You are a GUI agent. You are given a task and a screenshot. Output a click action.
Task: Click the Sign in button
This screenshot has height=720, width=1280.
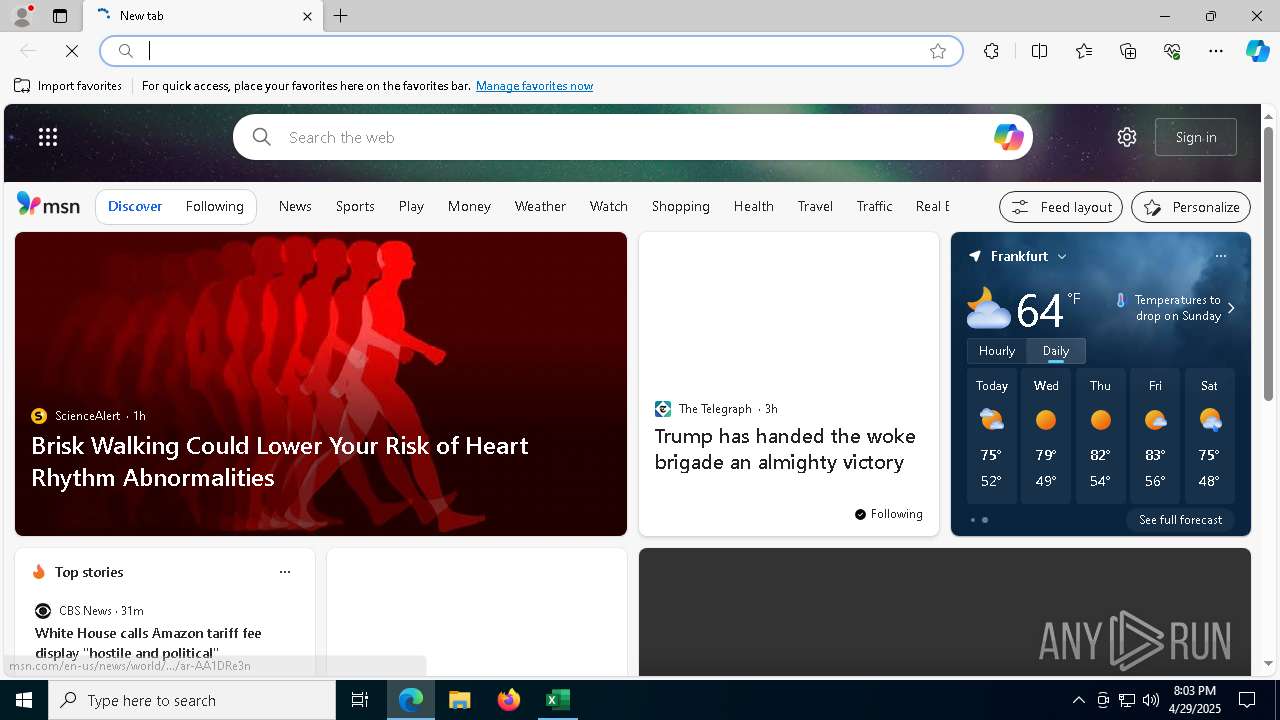[1196, 137]
